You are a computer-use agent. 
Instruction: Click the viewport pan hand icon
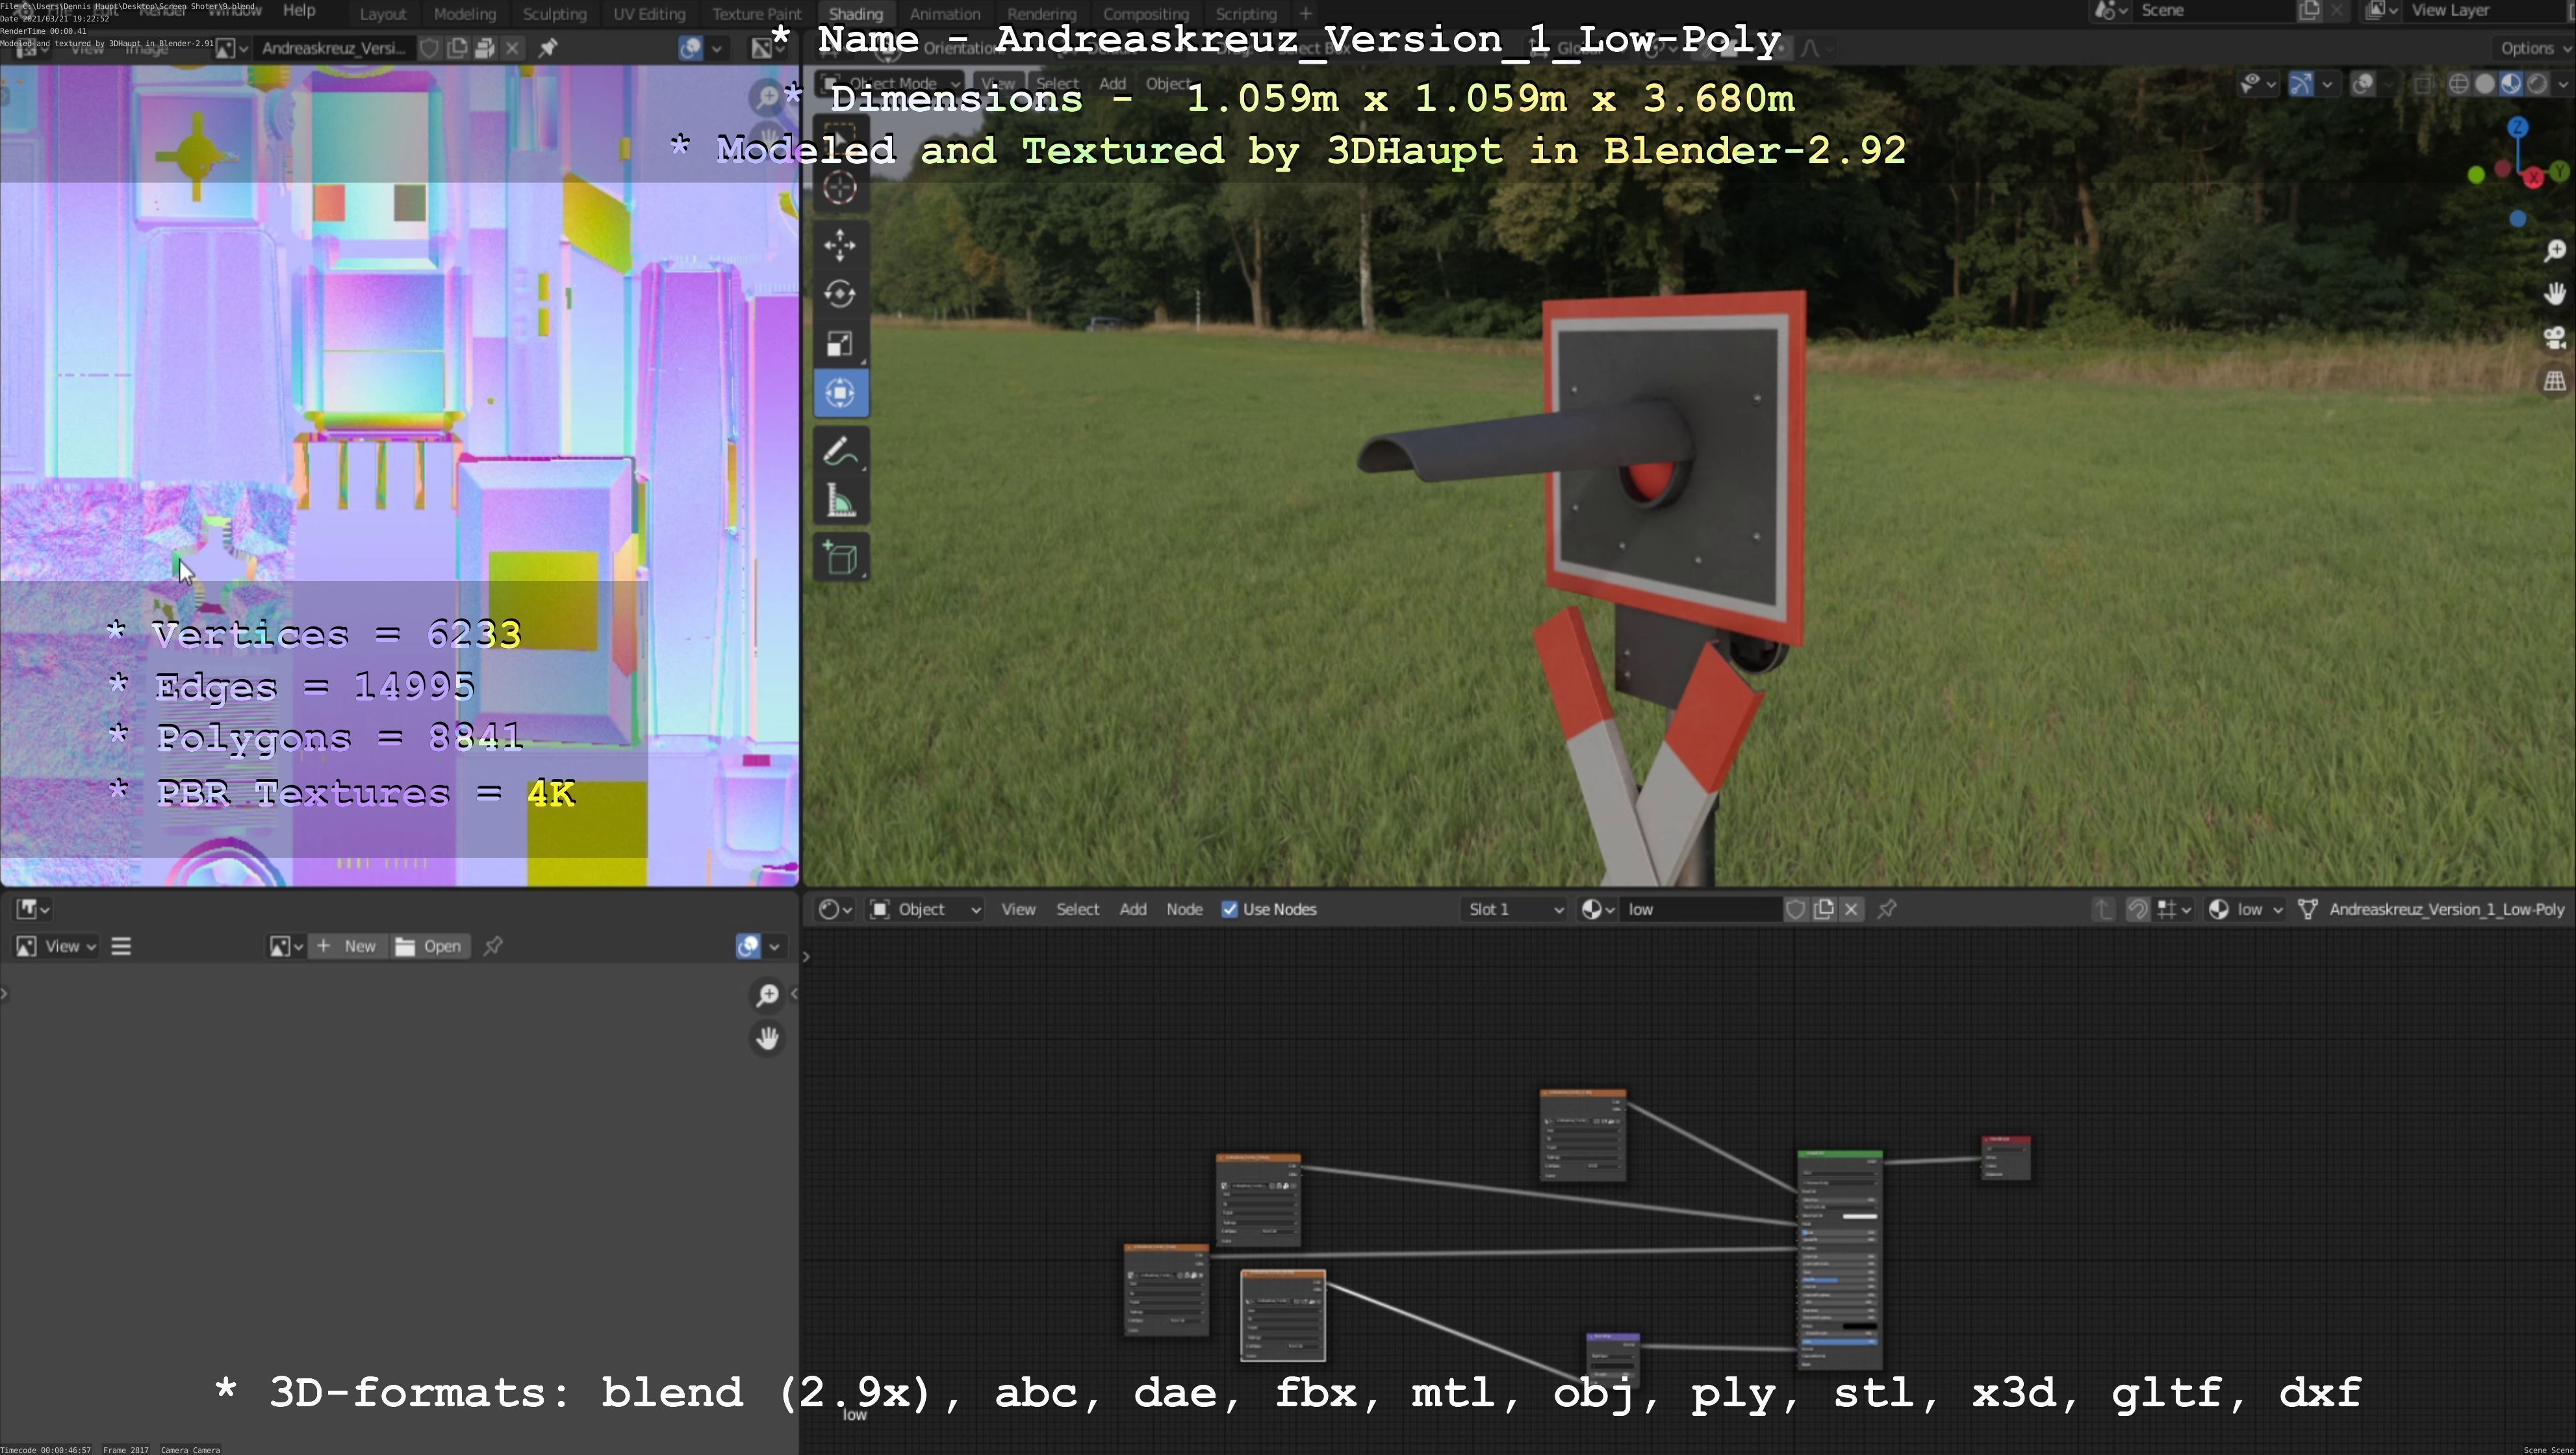click(2555, 294)
